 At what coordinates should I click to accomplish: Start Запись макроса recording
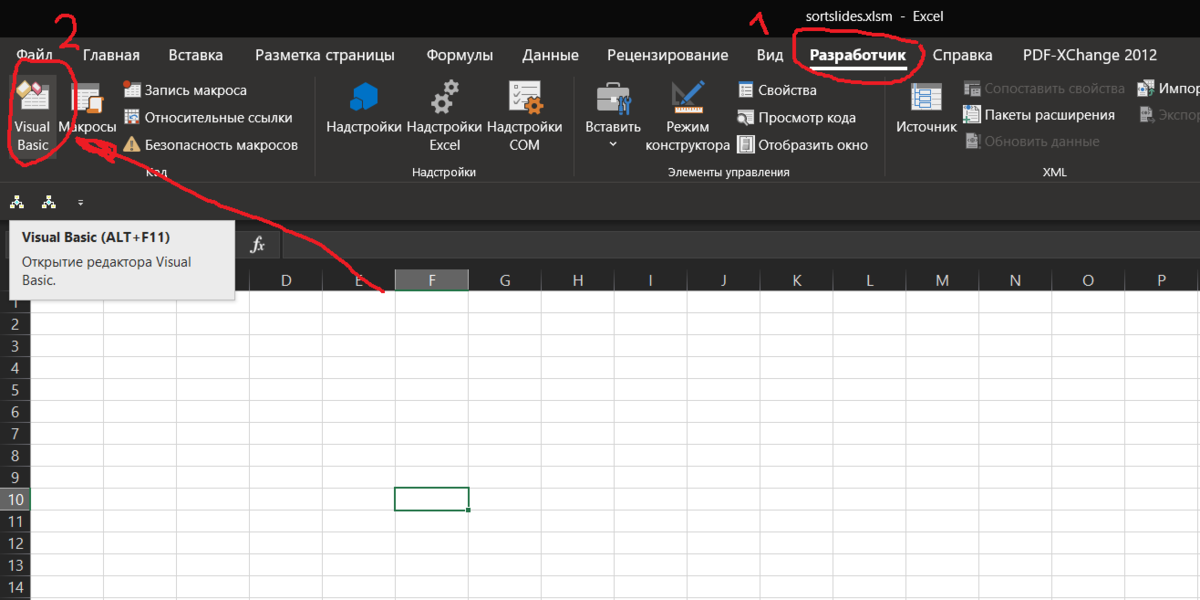tap(185, 90)
